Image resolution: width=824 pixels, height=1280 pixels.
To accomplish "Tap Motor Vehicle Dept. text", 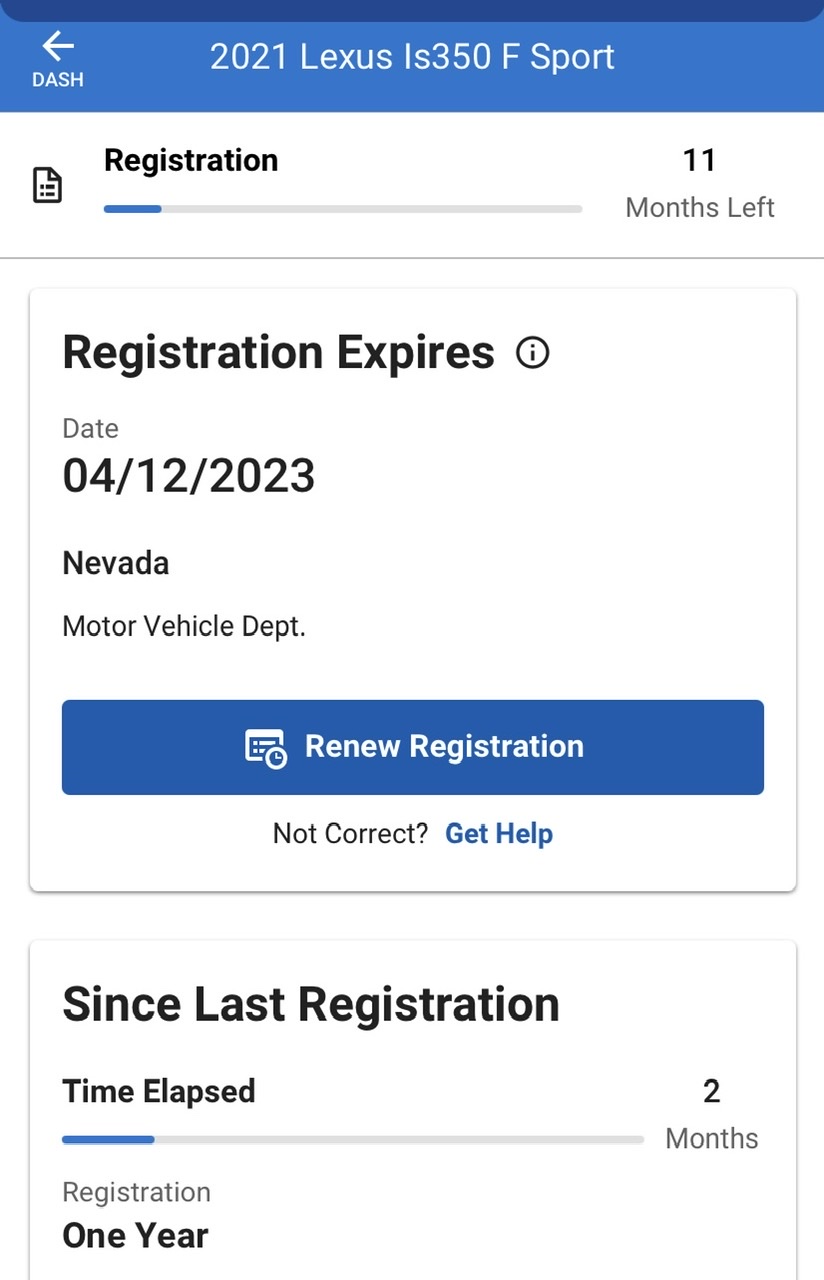I will click(x=184, y=627).
